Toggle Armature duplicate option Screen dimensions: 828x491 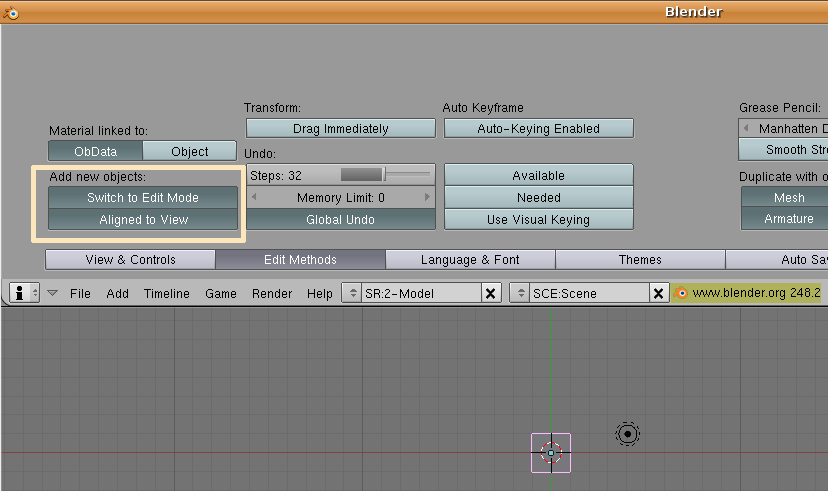[785, 219]
